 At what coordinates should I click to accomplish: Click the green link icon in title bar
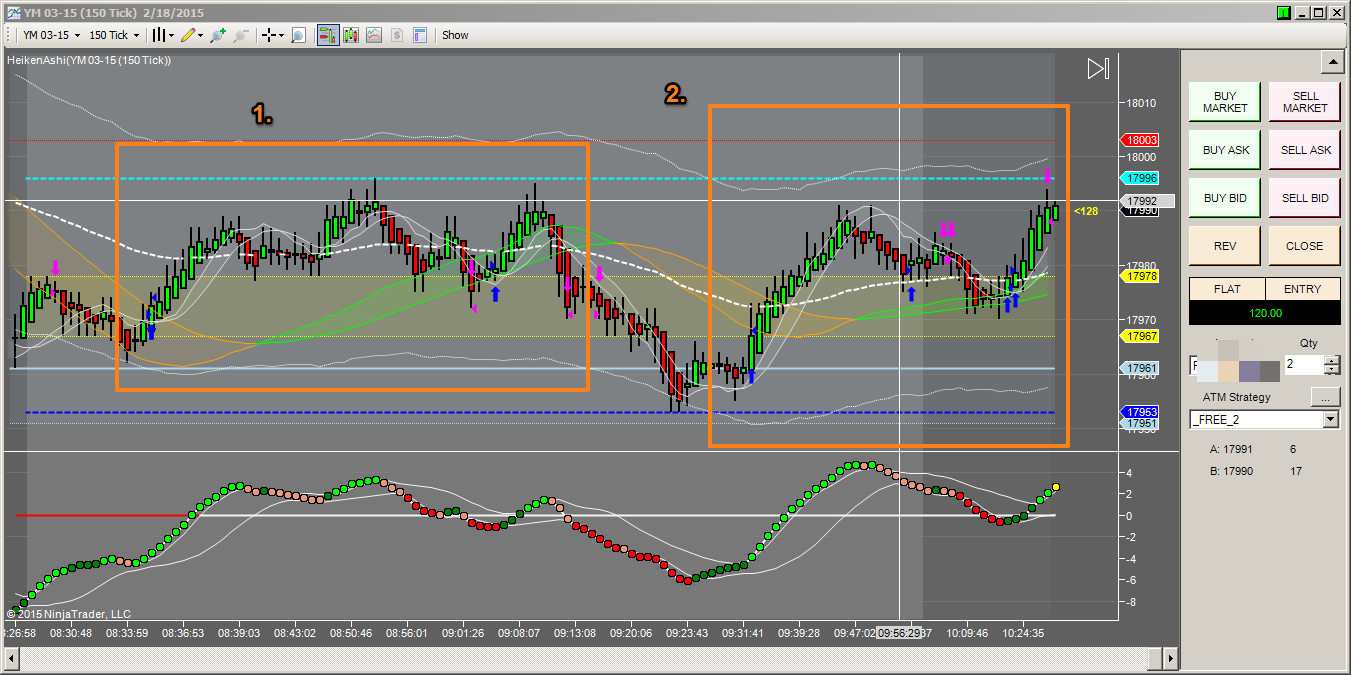tap(1283, 12)
